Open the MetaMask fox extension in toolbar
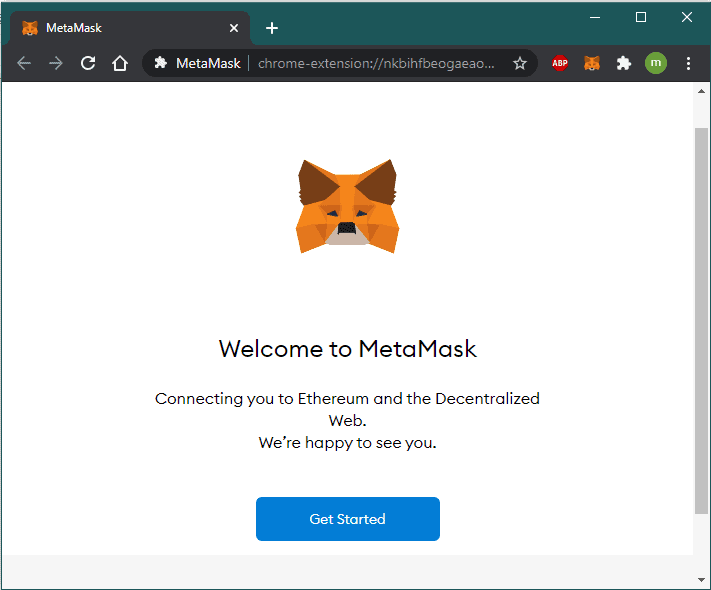Viewport: 711px width, 590px height. pyautogui.click(x=592, y=63)
